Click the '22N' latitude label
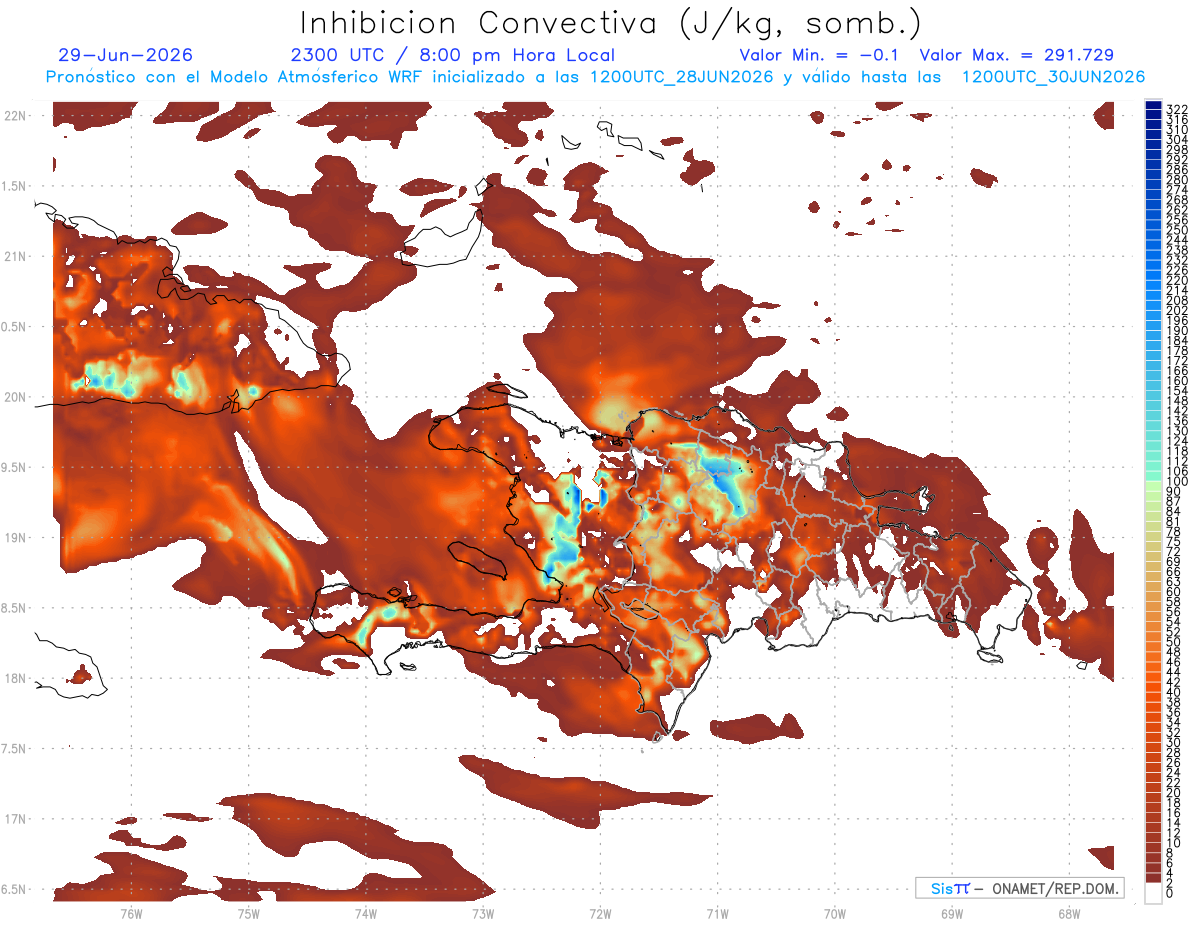The width and height of the screenshot is (1200, 927). click(x=16, y=116)
